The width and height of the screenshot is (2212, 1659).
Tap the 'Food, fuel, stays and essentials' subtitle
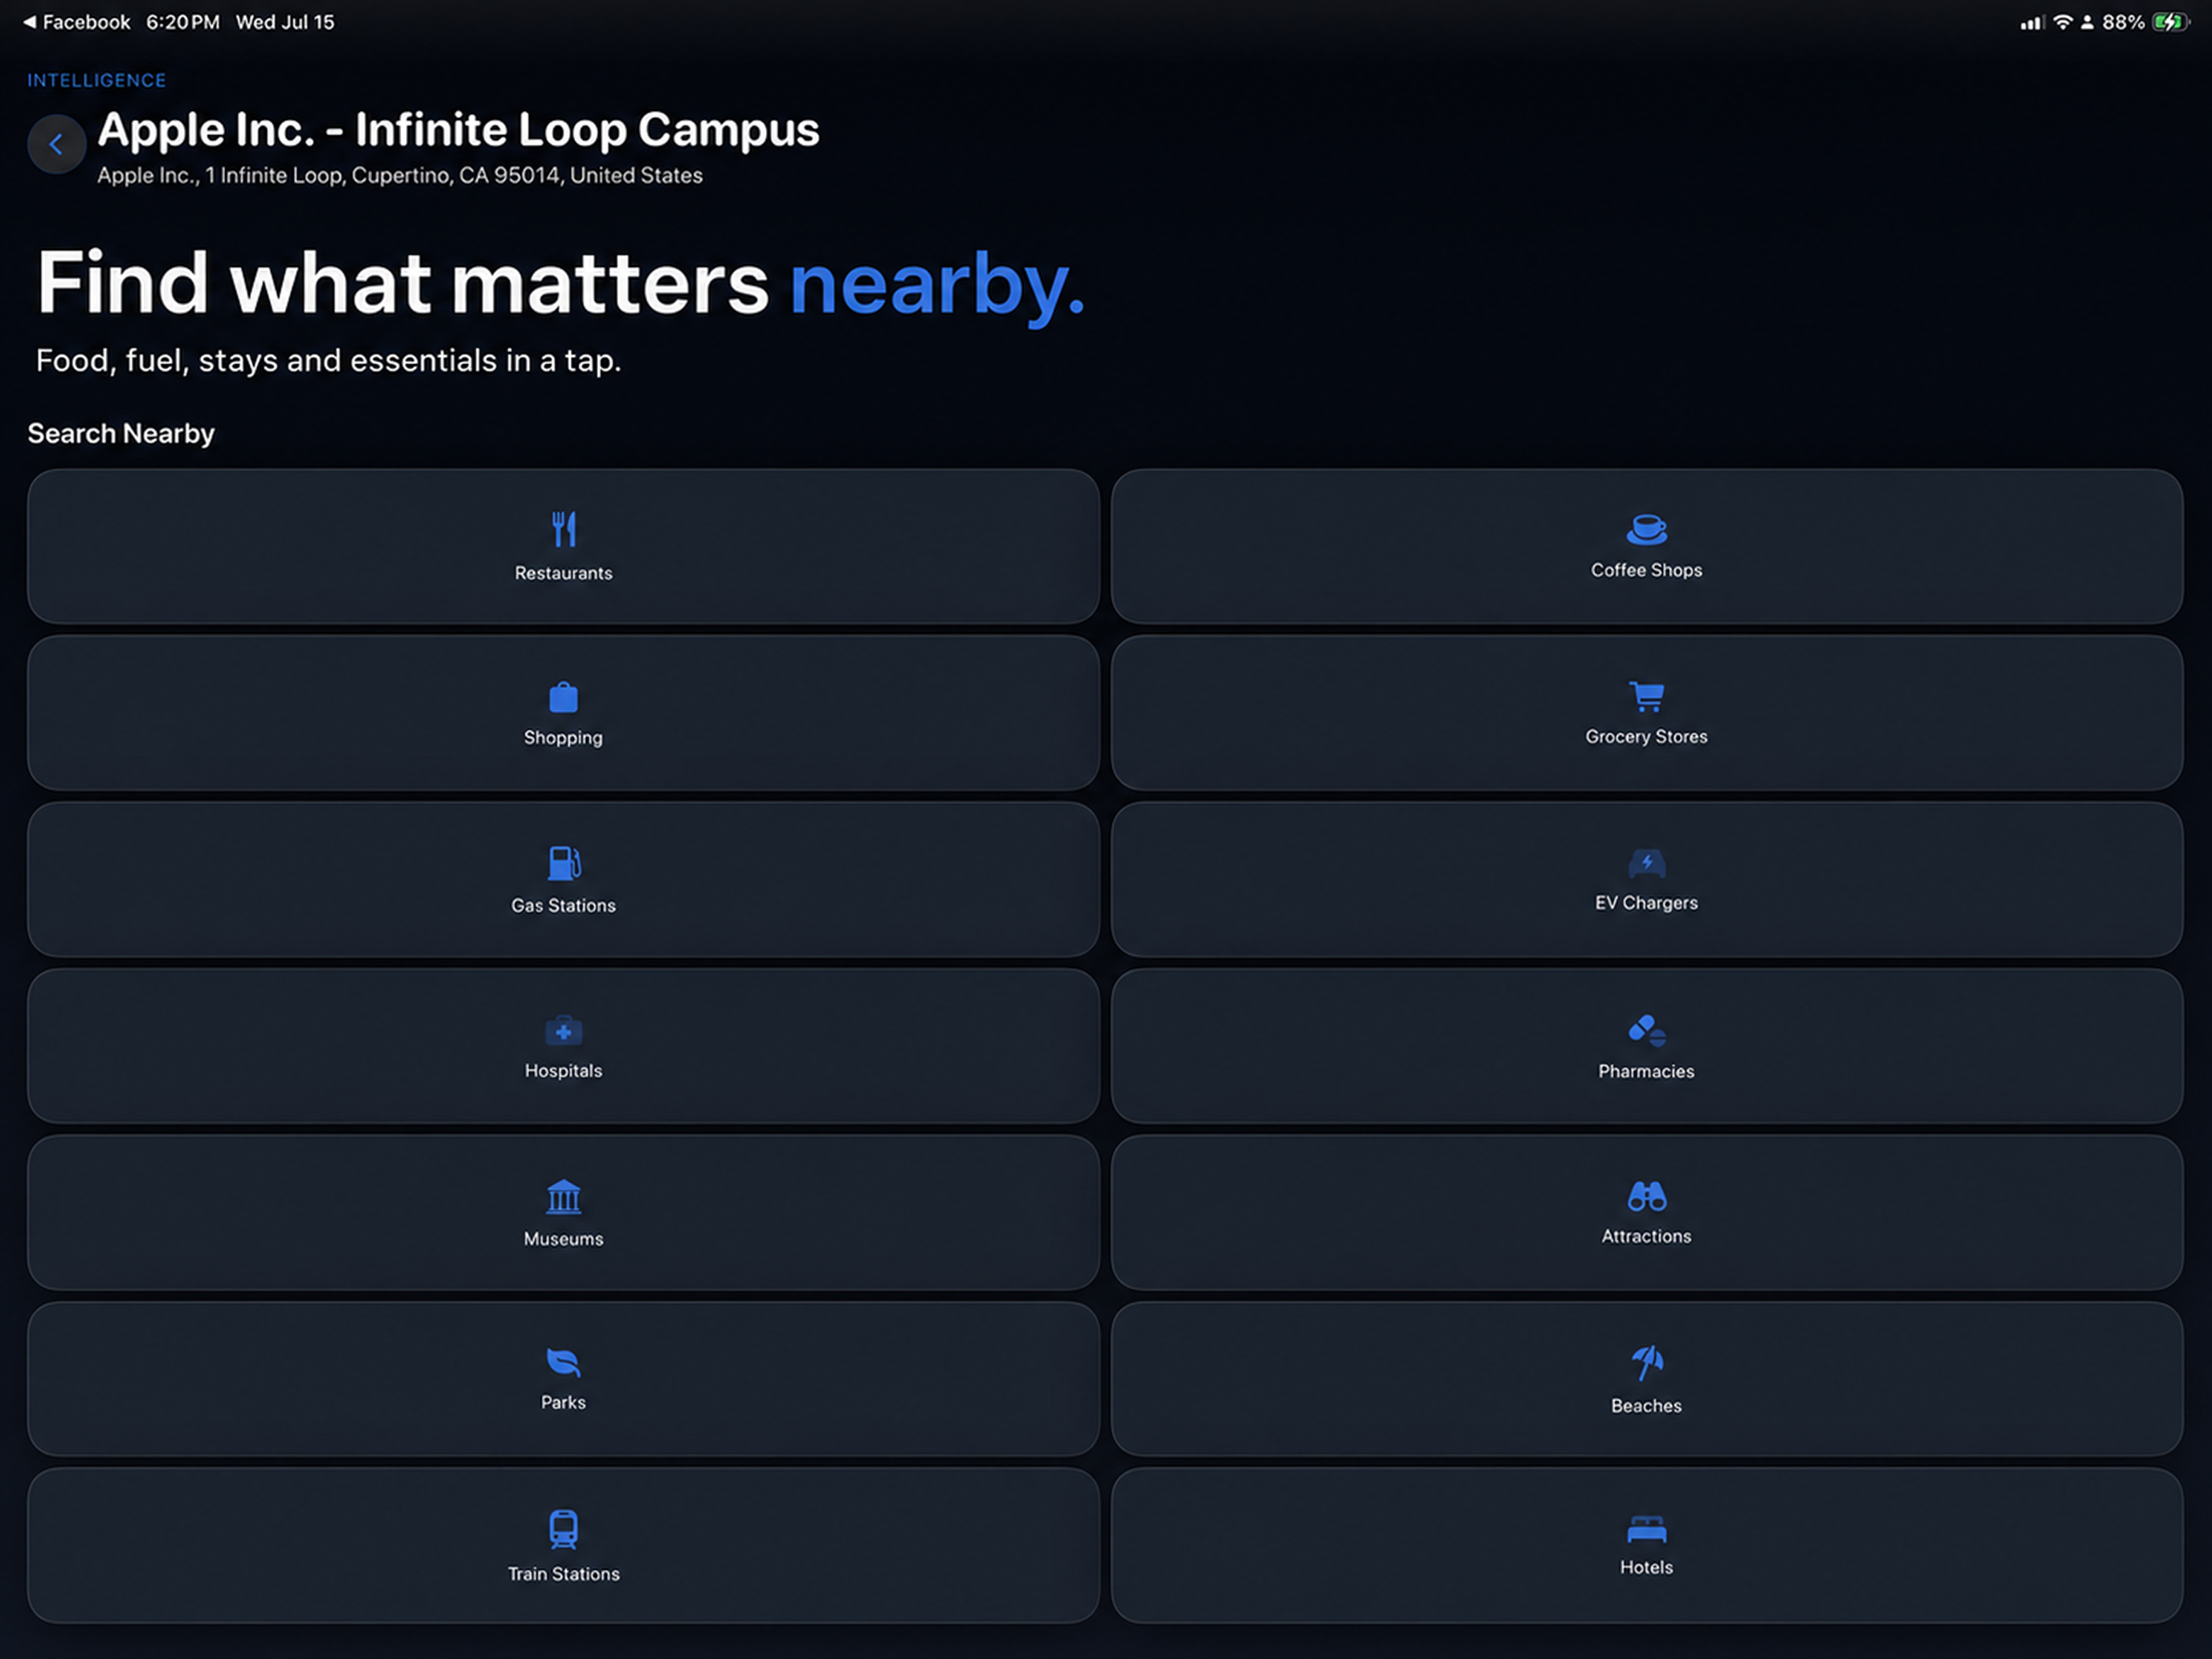(x=329, y=361)
